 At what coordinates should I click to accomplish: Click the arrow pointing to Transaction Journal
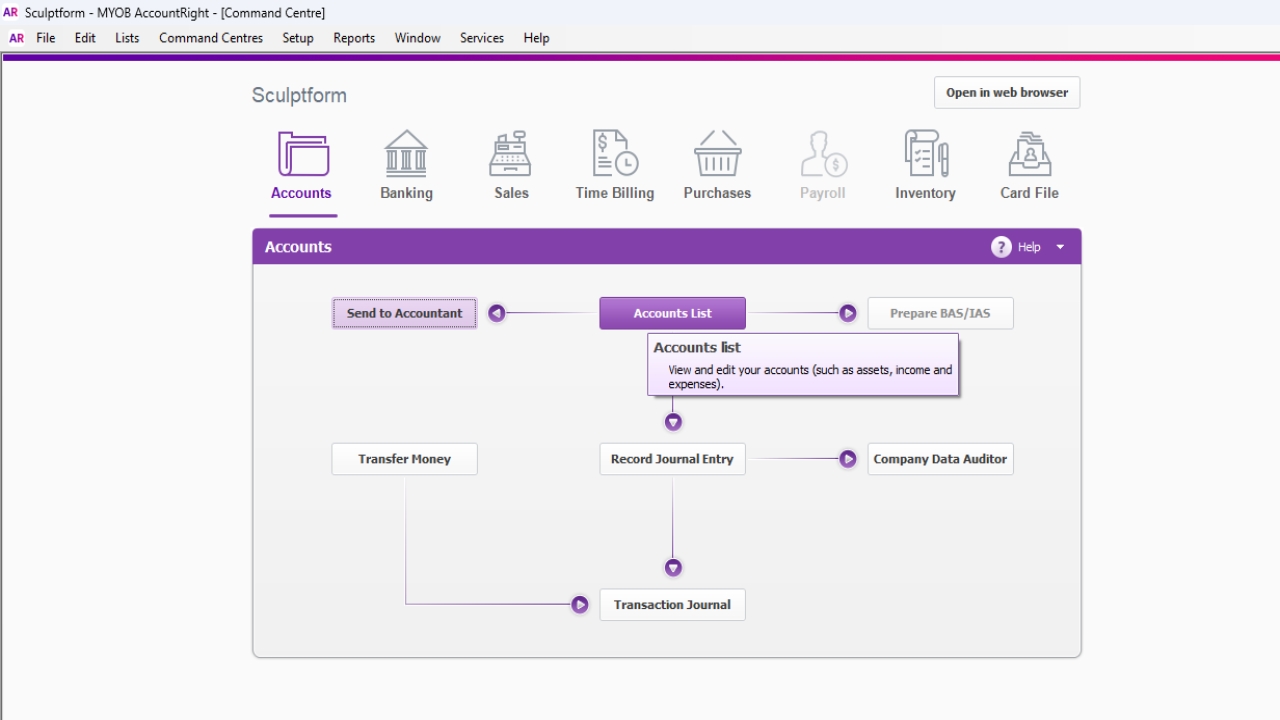[x=580, y=605]
